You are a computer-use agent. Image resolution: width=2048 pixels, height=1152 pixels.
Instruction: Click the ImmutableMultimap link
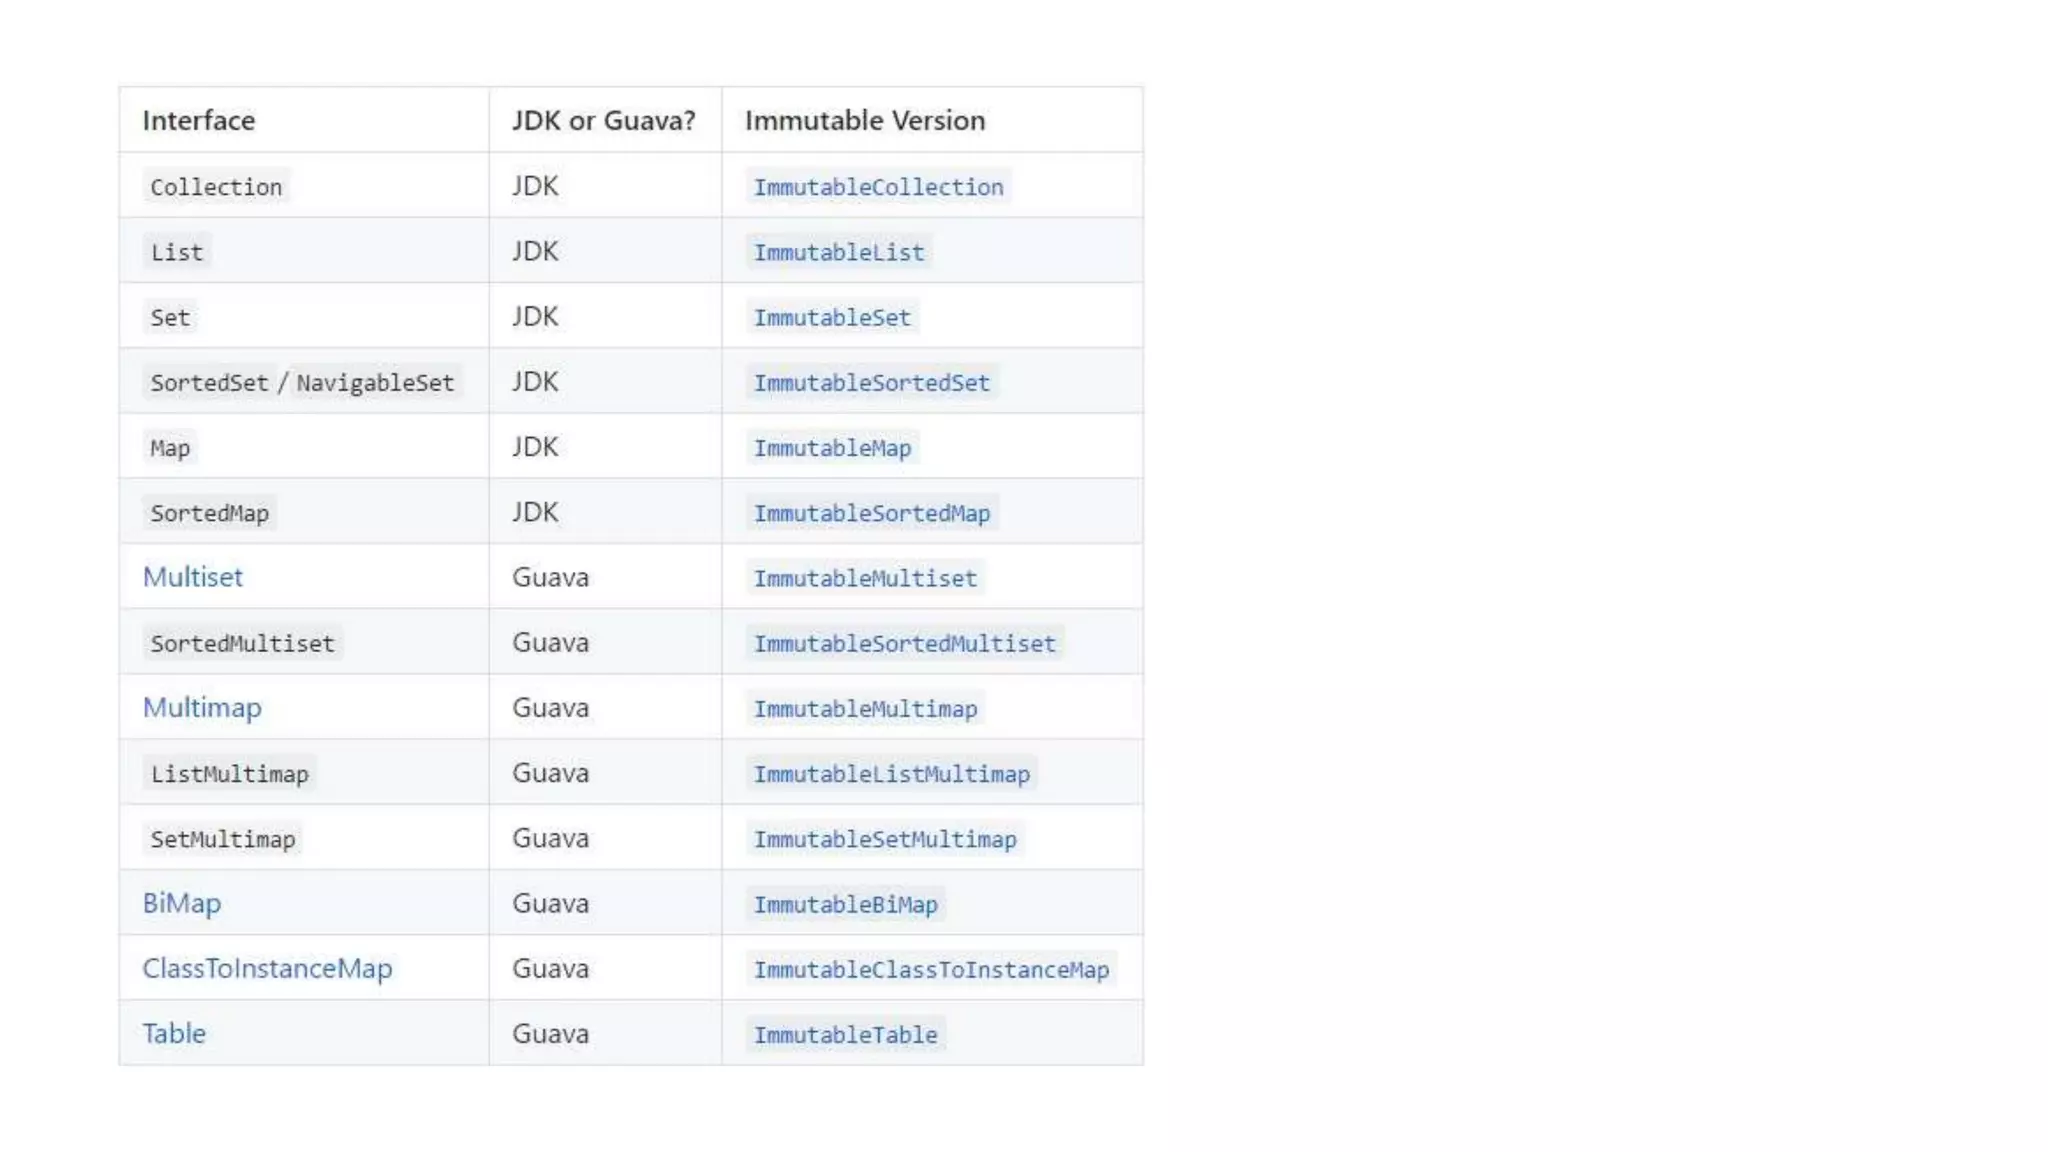pos(865,709)
